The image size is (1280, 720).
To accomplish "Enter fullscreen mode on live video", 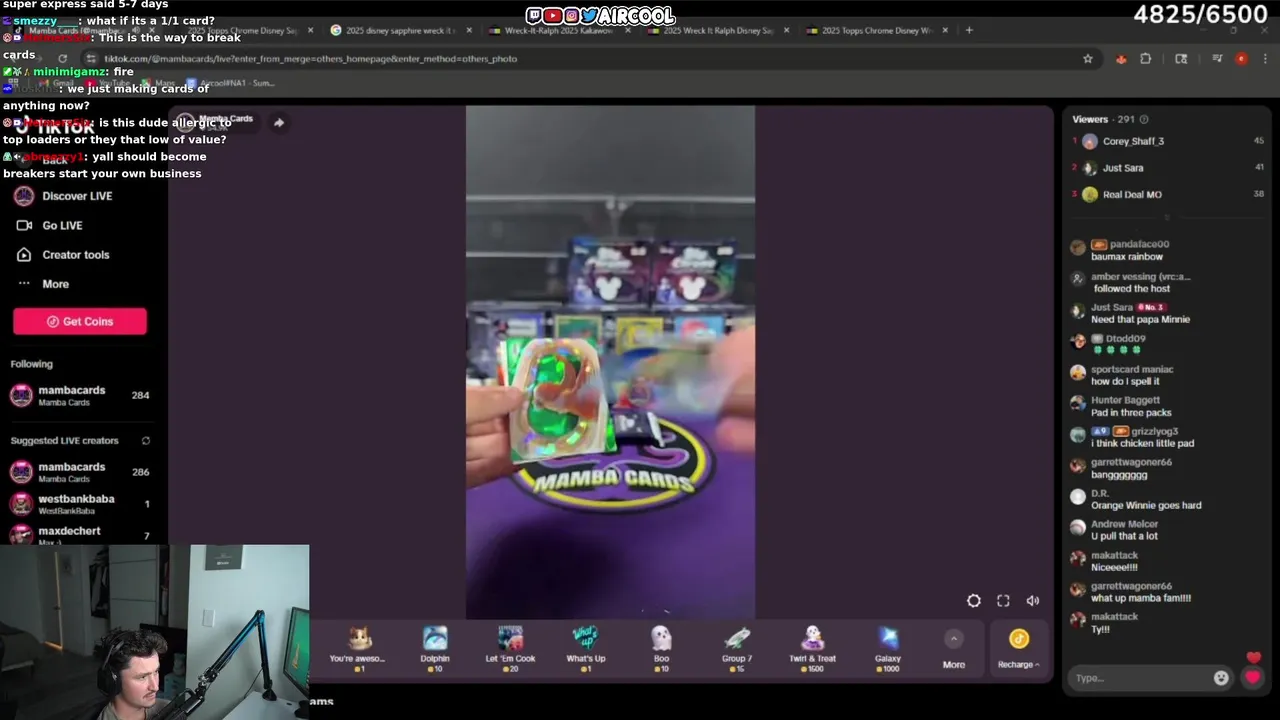I will click(x=1003, y=601).
